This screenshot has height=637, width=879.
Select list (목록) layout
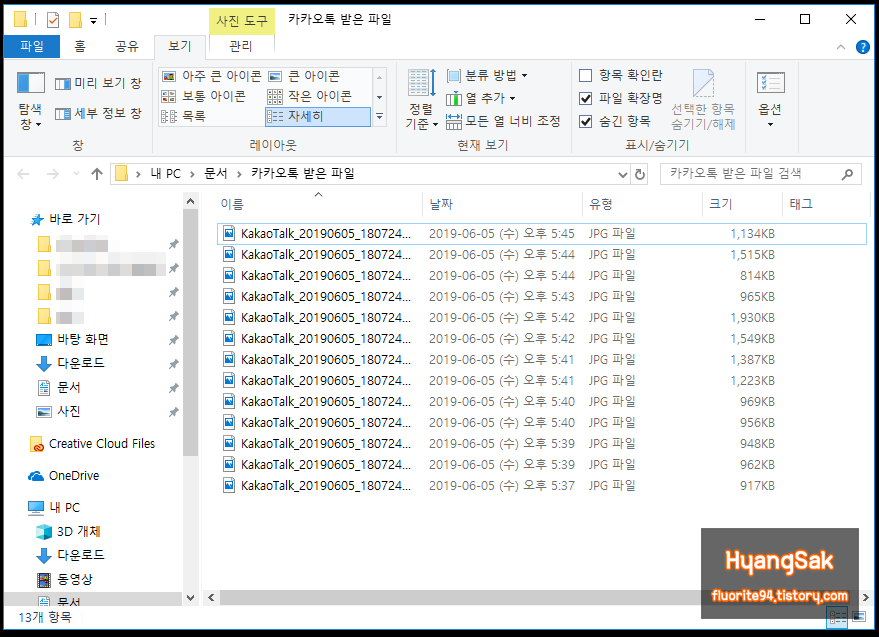184,117
